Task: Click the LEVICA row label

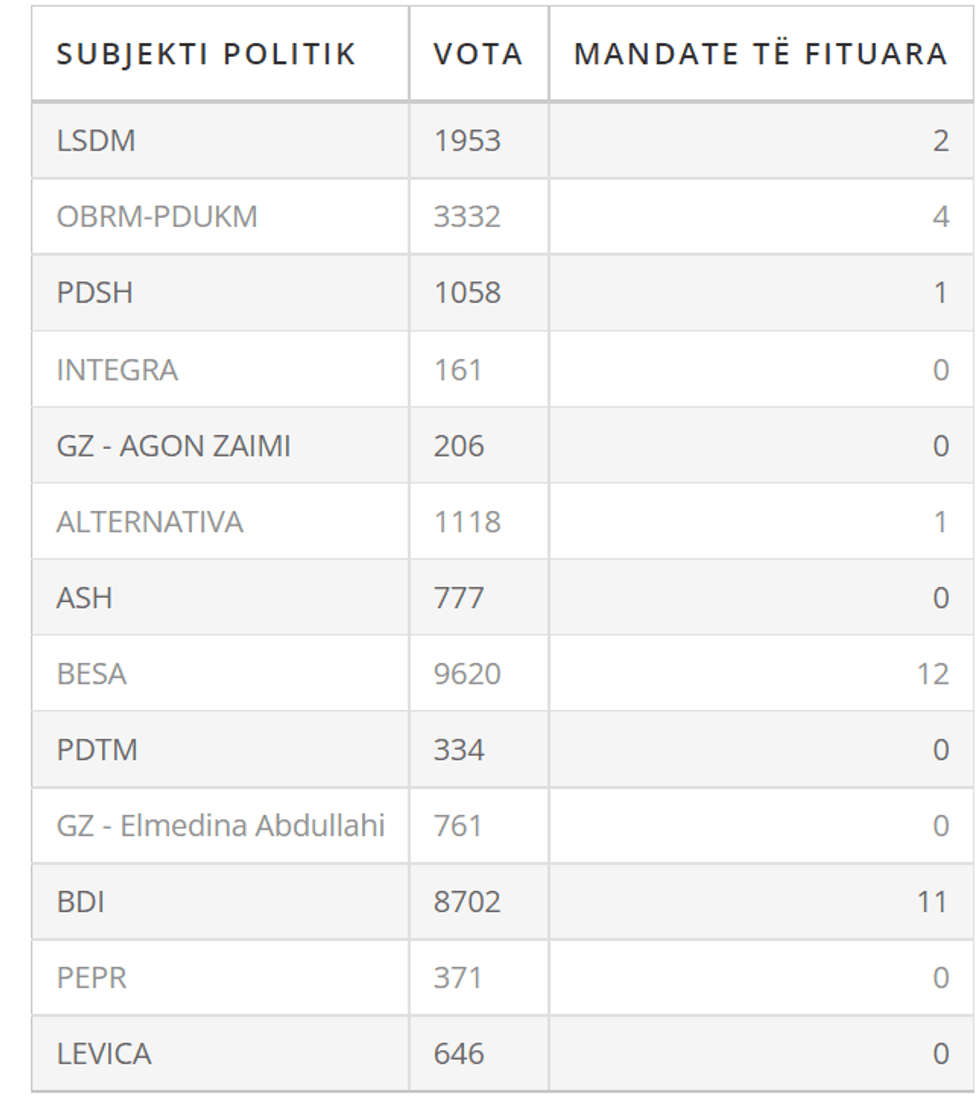Action: [x=104, y=1054]
